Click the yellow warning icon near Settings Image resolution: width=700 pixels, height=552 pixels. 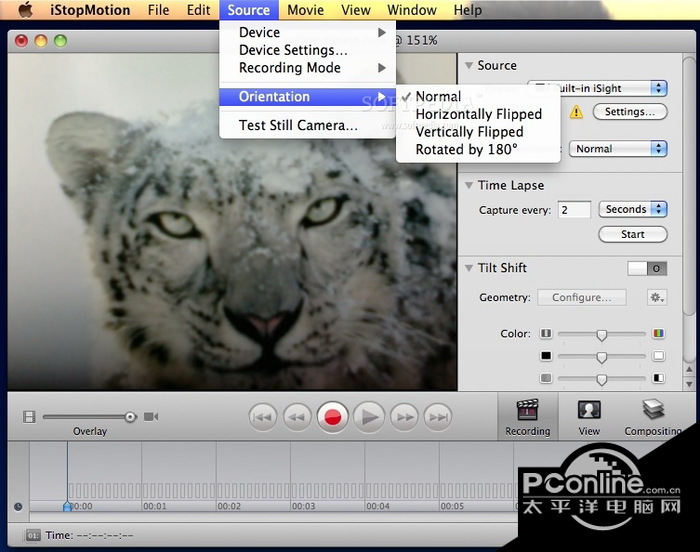point(576,113)
